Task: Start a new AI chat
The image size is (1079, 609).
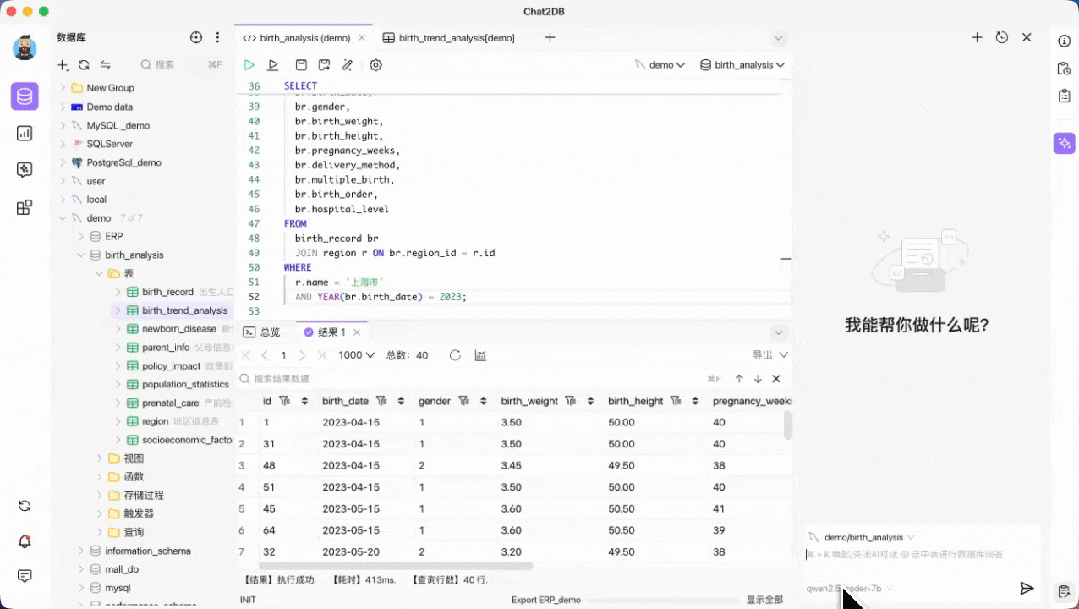Action: click(x=977, y=37)
